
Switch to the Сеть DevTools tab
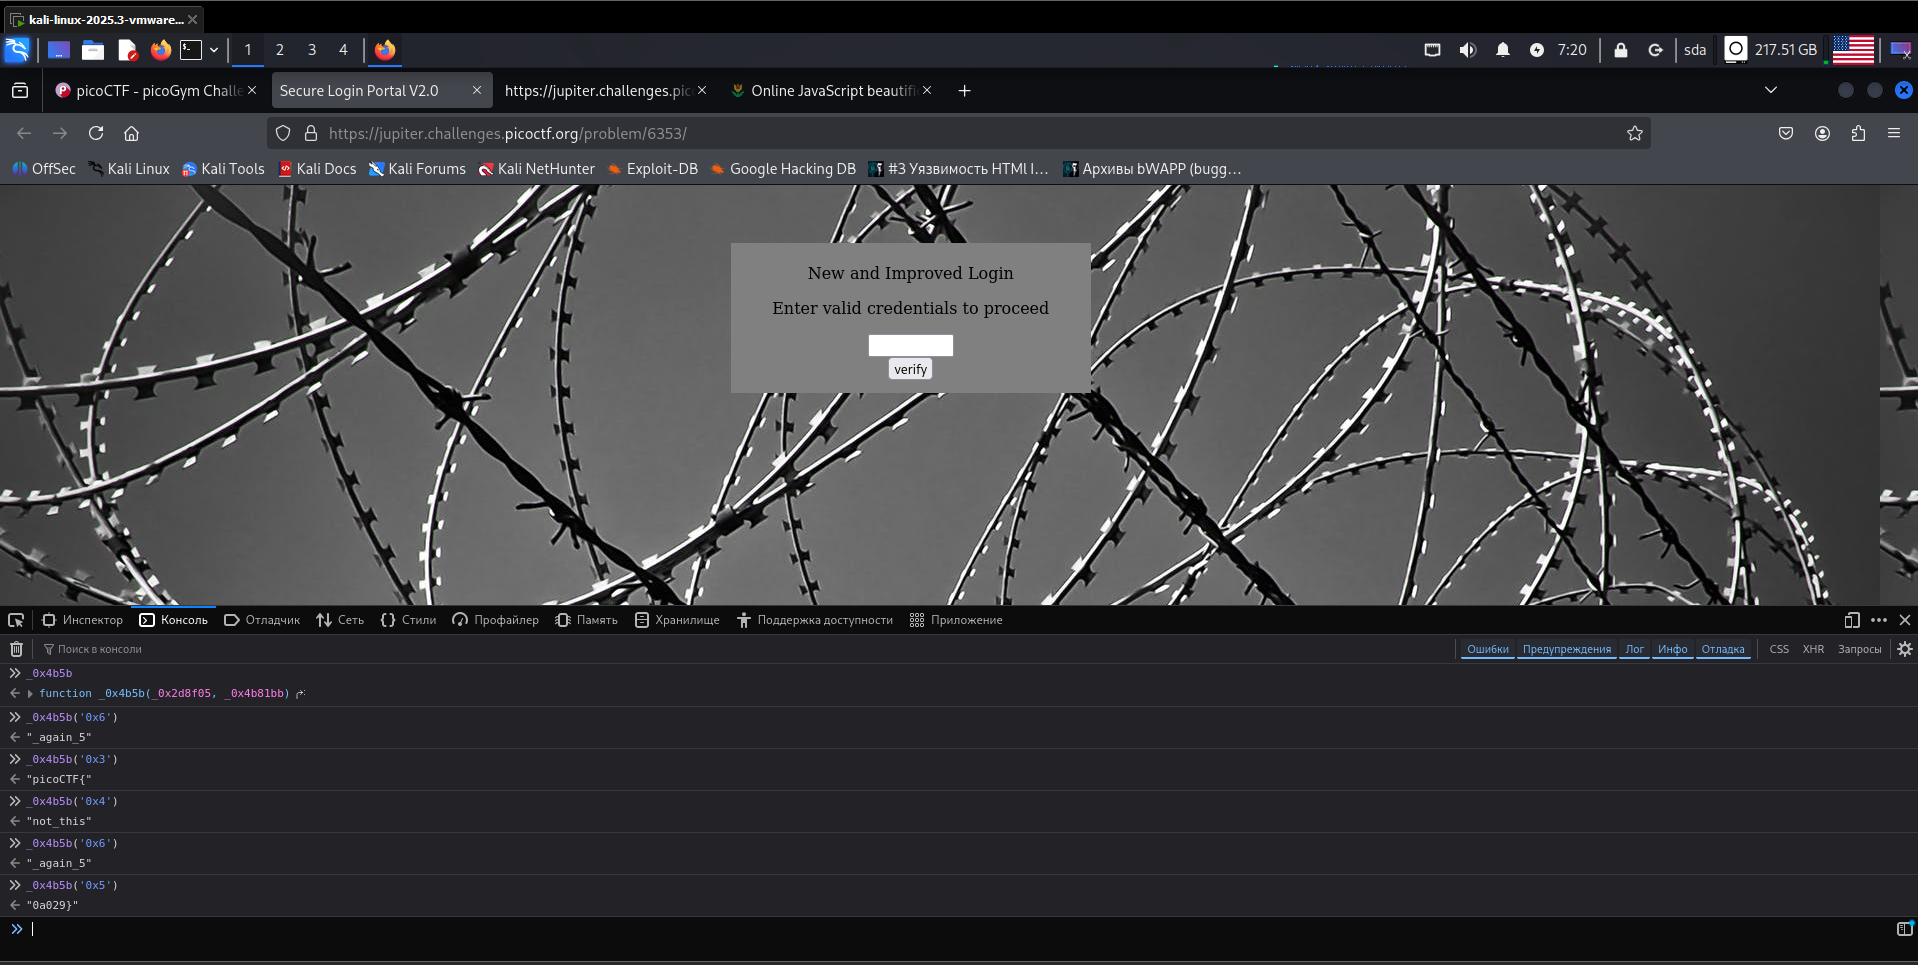click(340, 620)
